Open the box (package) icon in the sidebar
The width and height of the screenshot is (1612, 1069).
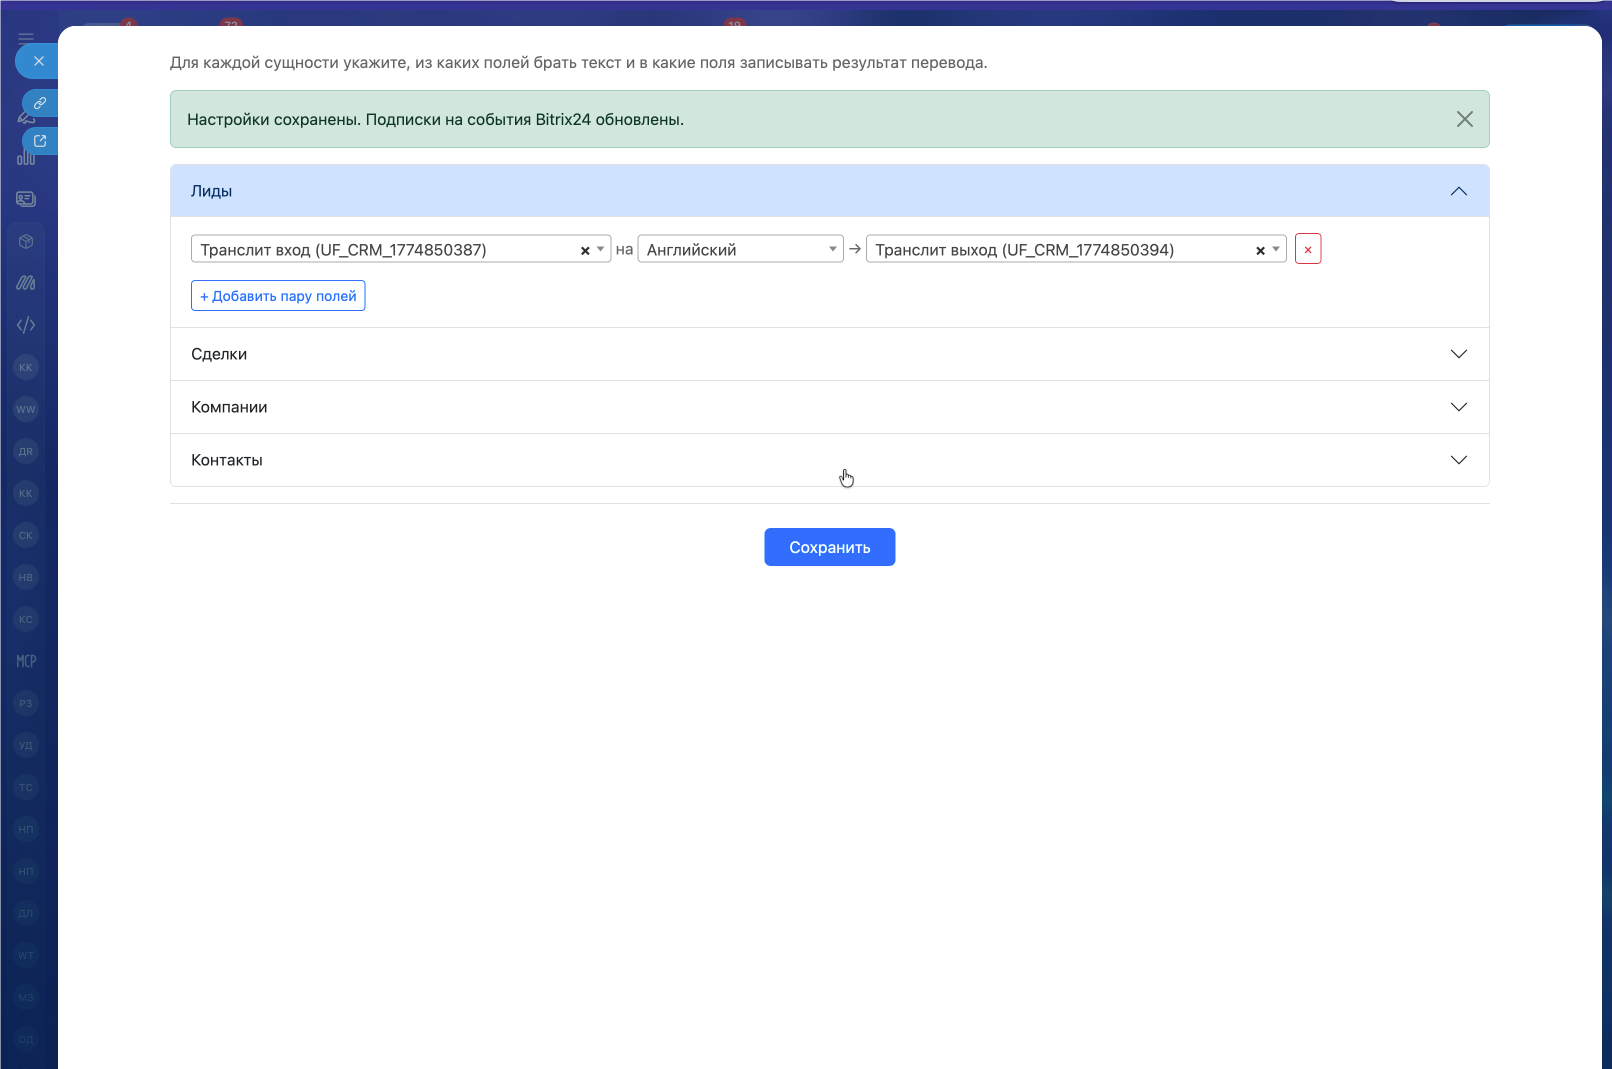26,241
